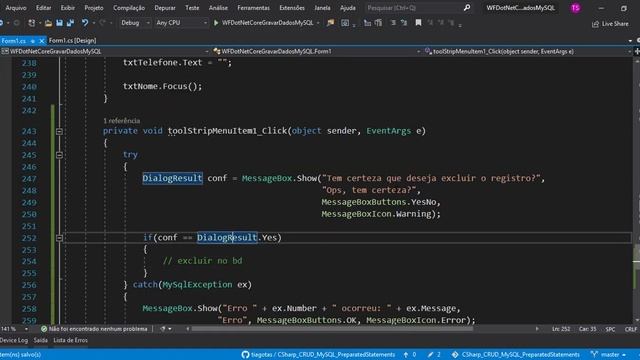Image resolution: width=640 pixels, height=360 pixels.
Task: Open the Ferramentas menu
Action: (x=253, y=8)
